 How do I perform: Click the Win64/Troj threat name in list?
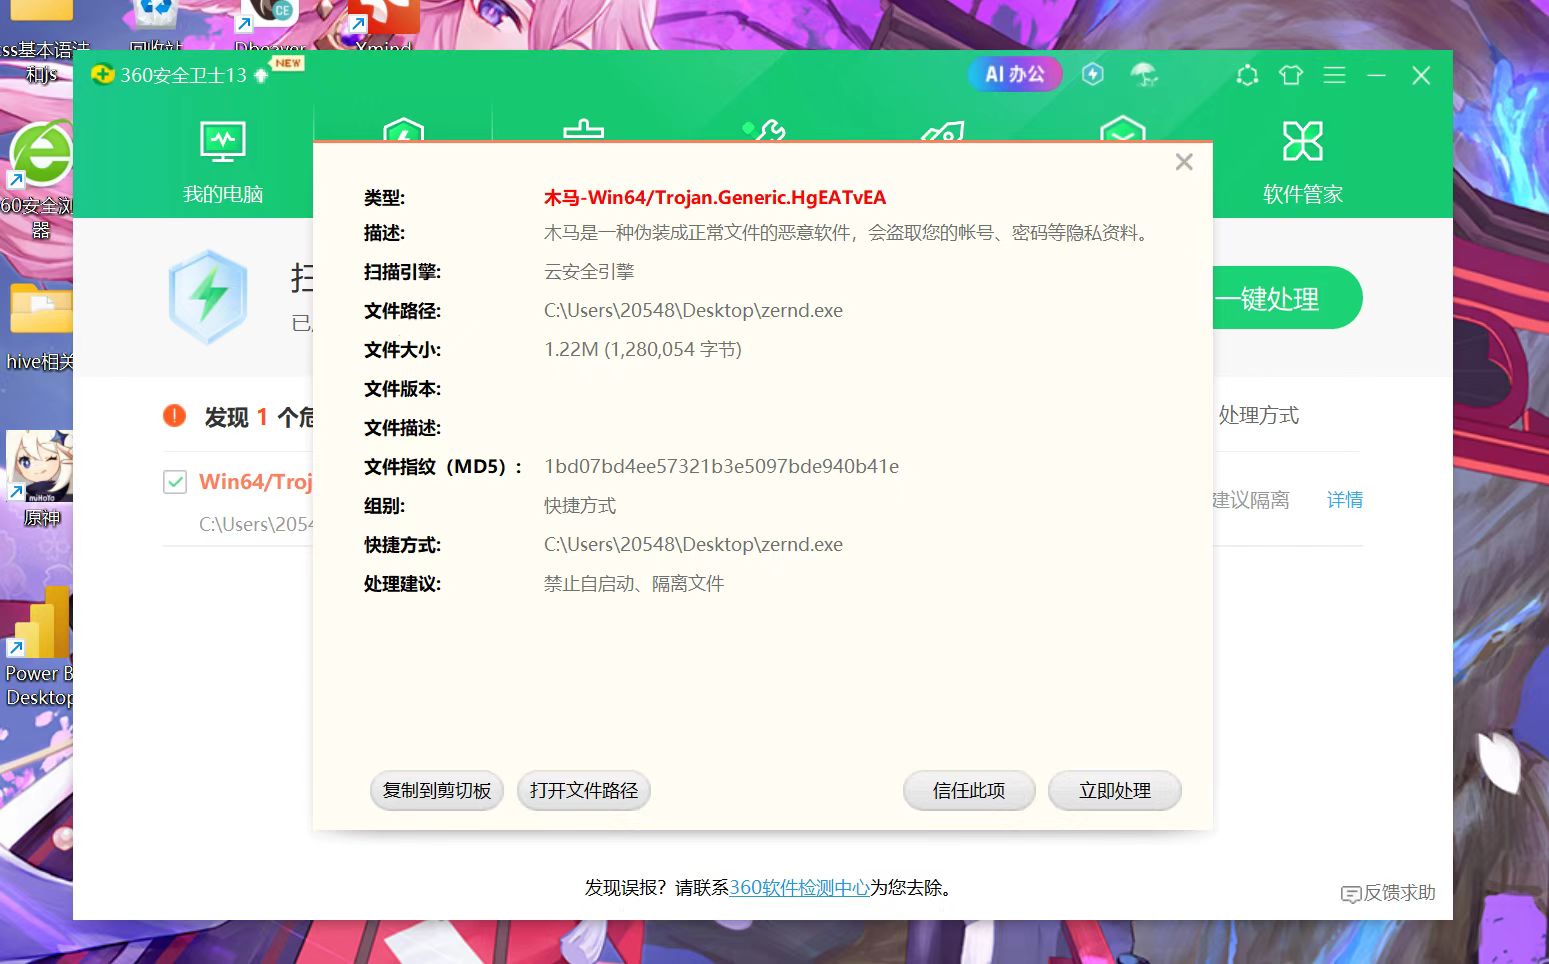click(256, 482)
